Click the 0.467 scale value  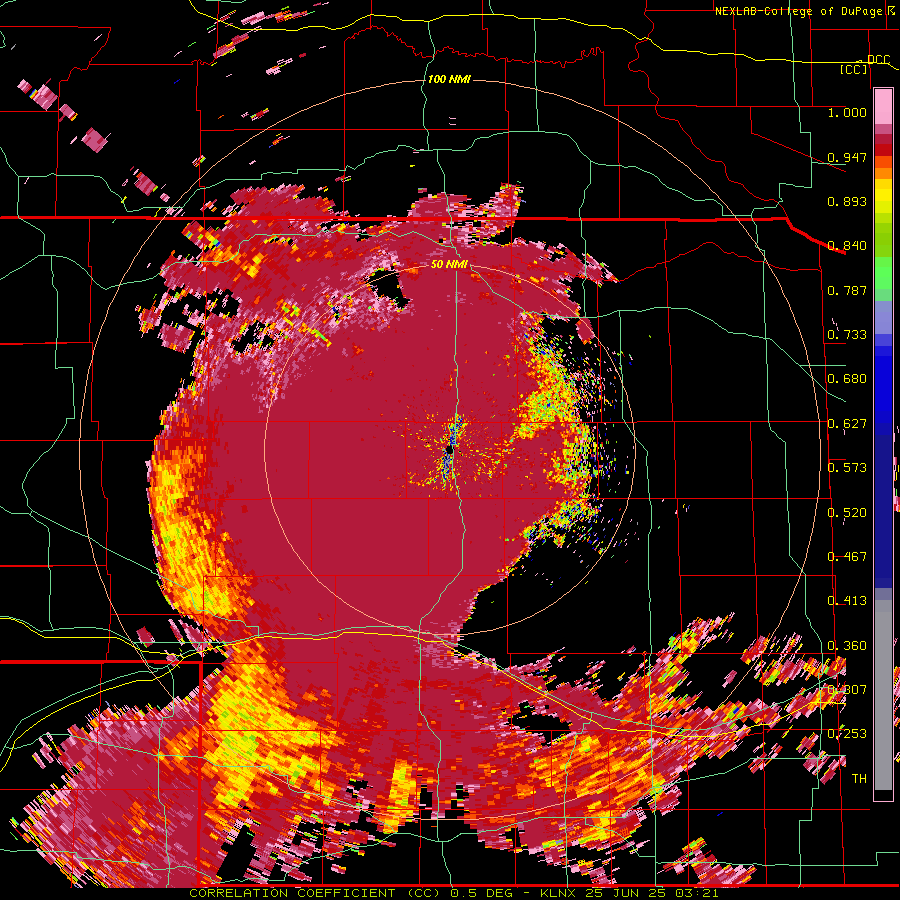(847, 557)
